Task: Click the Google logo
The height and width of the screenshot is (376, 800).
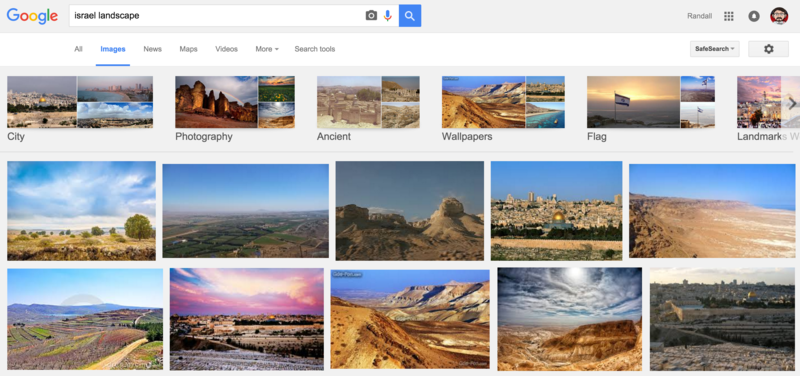Action: [32, 16]
